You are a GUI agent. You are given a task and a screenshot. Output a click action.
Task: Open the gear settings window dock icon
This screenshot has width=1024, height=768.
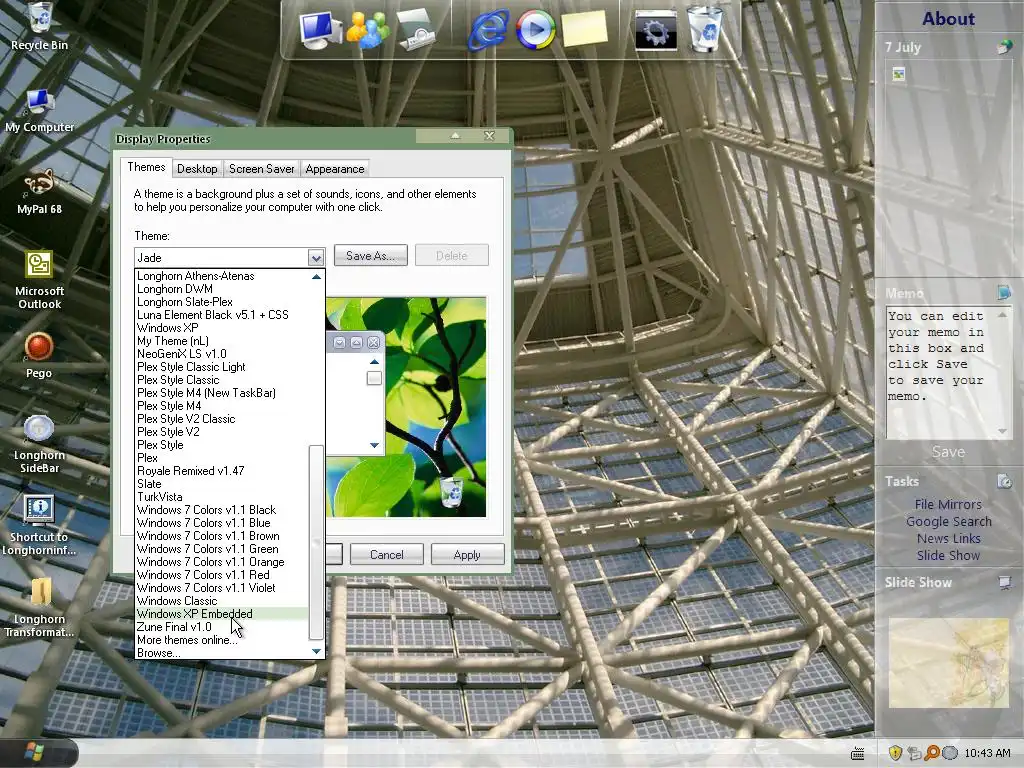point(656,30)
